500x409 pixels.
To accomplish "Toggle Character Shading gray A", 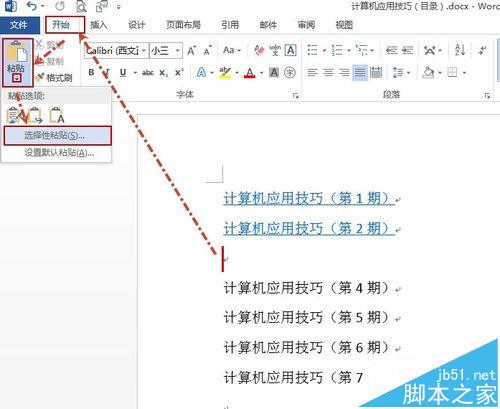I will coord(274,72).
